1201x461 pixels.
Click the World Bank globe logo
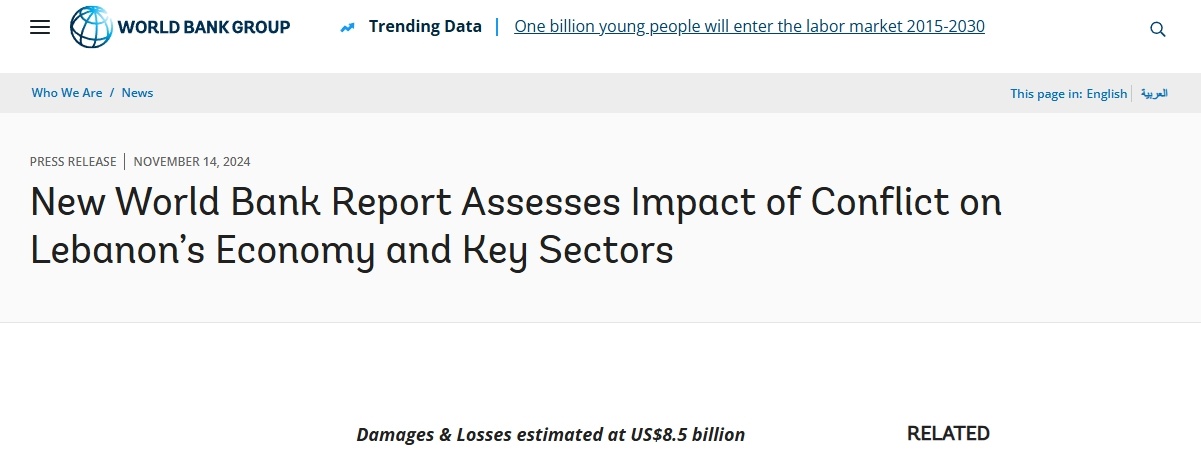[91, 27]
